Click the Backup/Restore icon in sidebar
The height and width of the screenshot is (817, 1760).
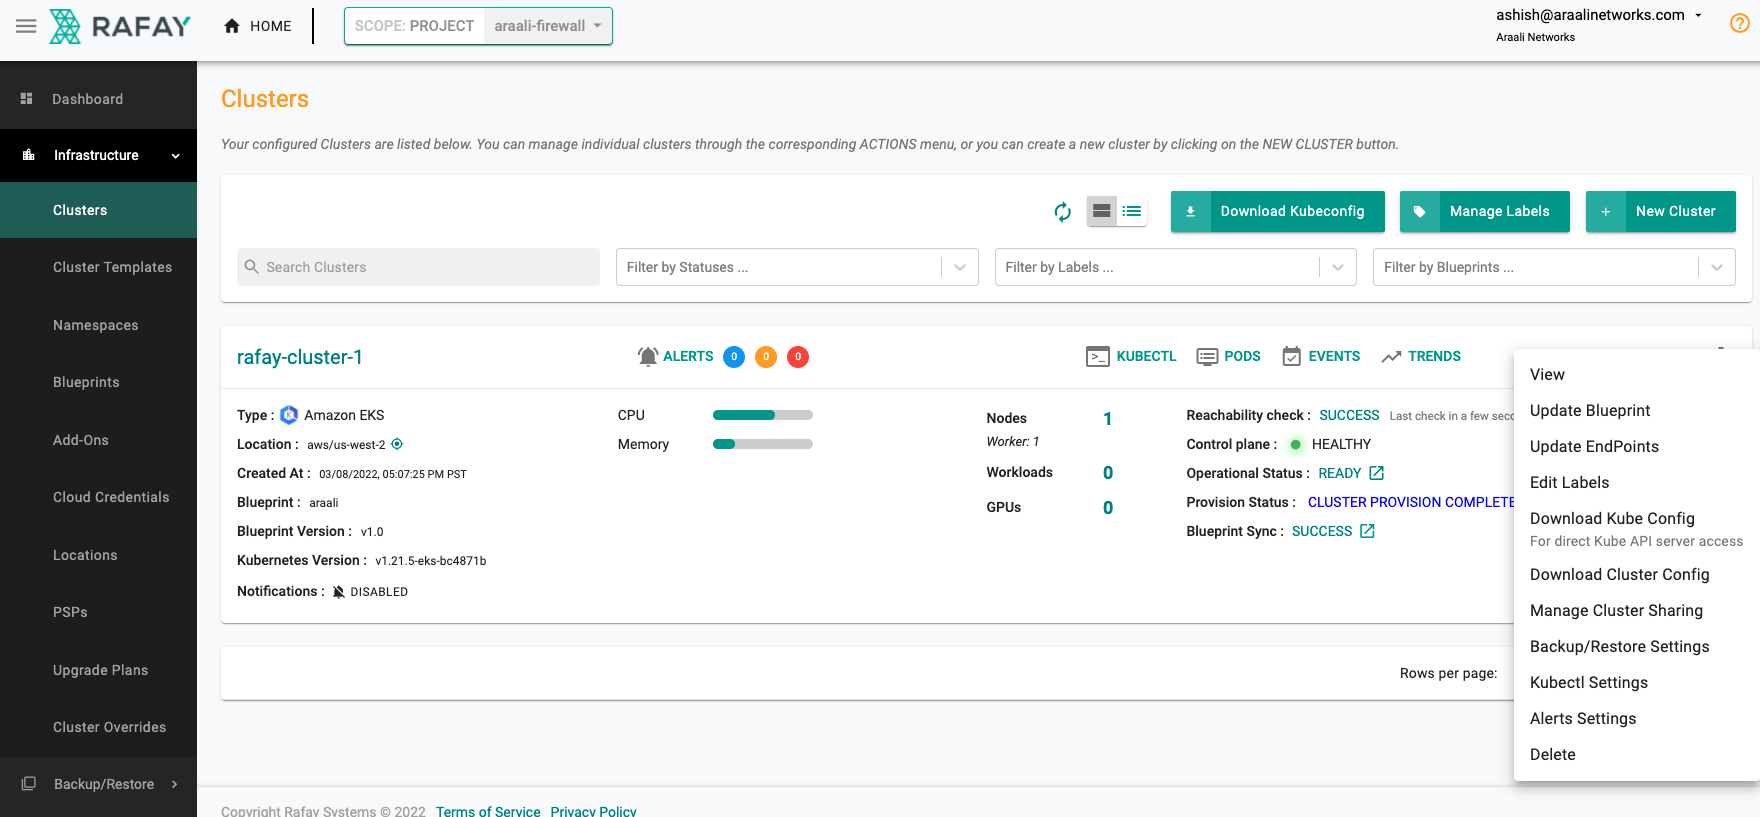coord(29,784)
